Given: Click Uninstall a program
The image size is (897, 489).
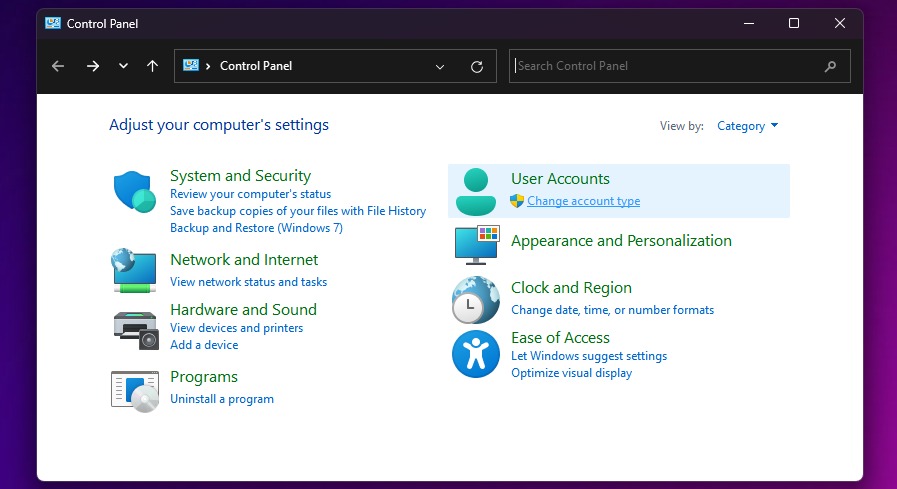Looking at the screenshot, I should pos(222,399).
